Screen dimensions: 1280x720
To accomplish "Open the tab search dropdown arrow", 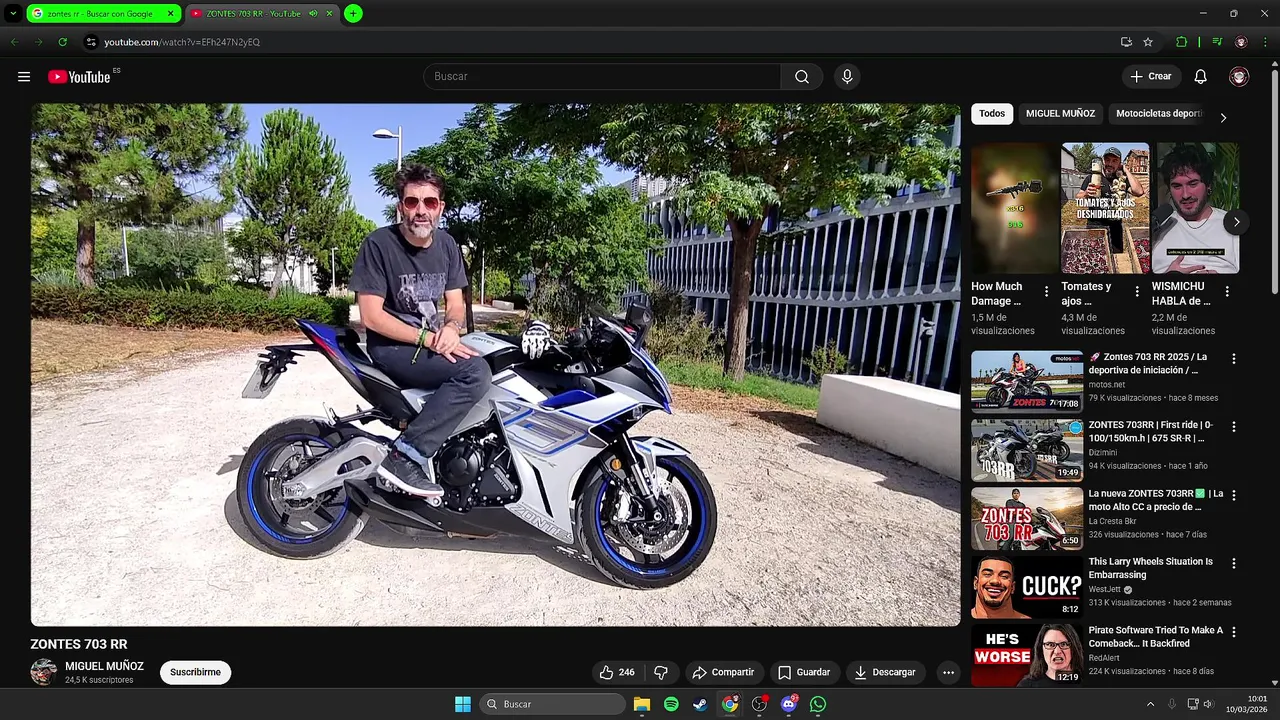I will (x=13, y=14).
